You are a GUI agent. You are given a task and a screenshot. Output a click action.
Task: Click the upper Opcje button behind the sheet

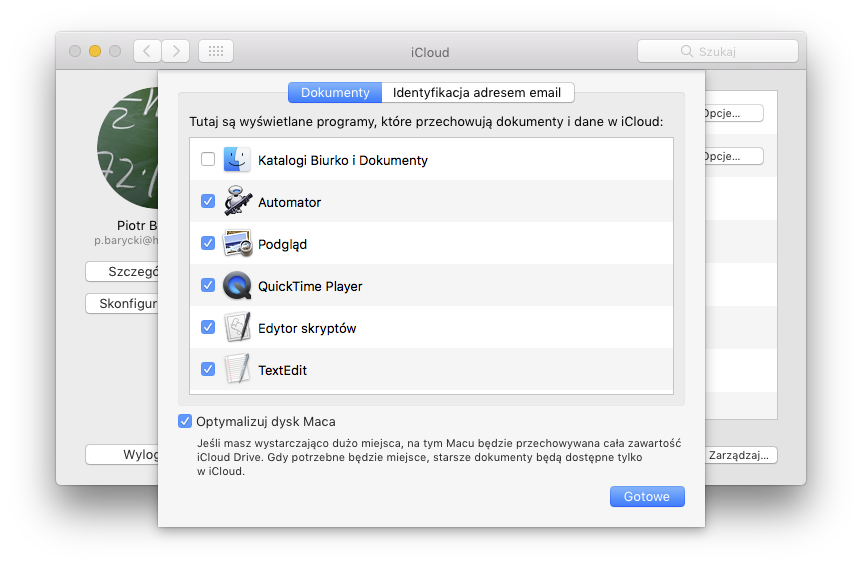[734, 113]
